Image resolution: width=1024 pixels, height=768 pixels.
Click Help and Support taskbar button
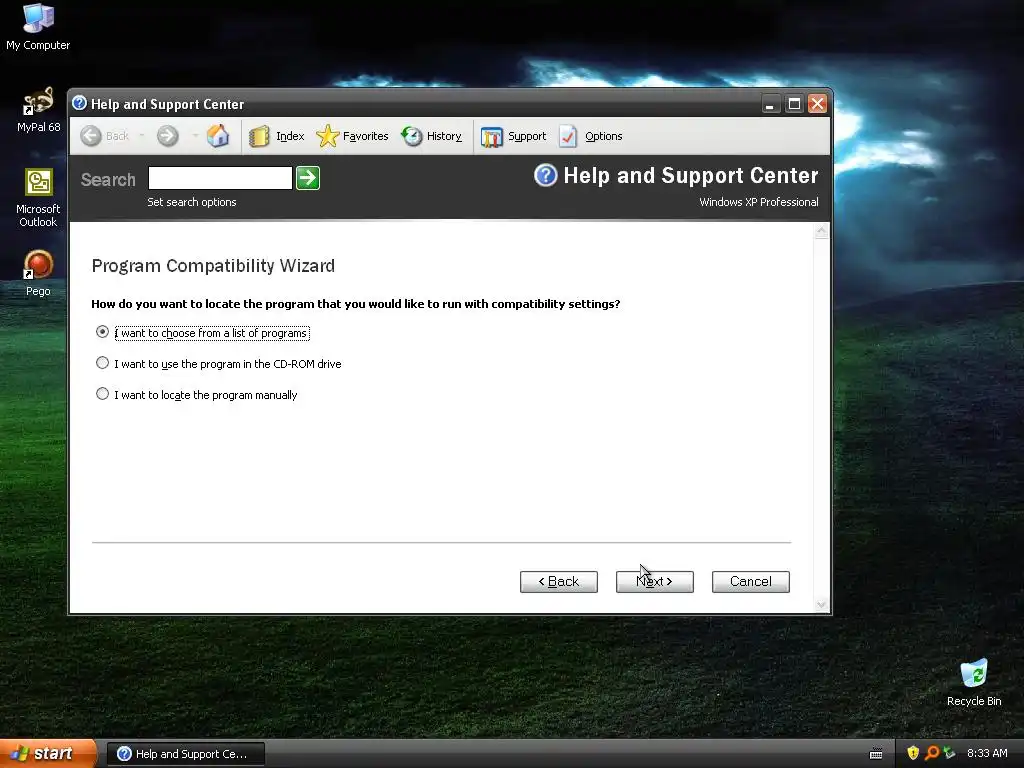click(x=185, y=754)
